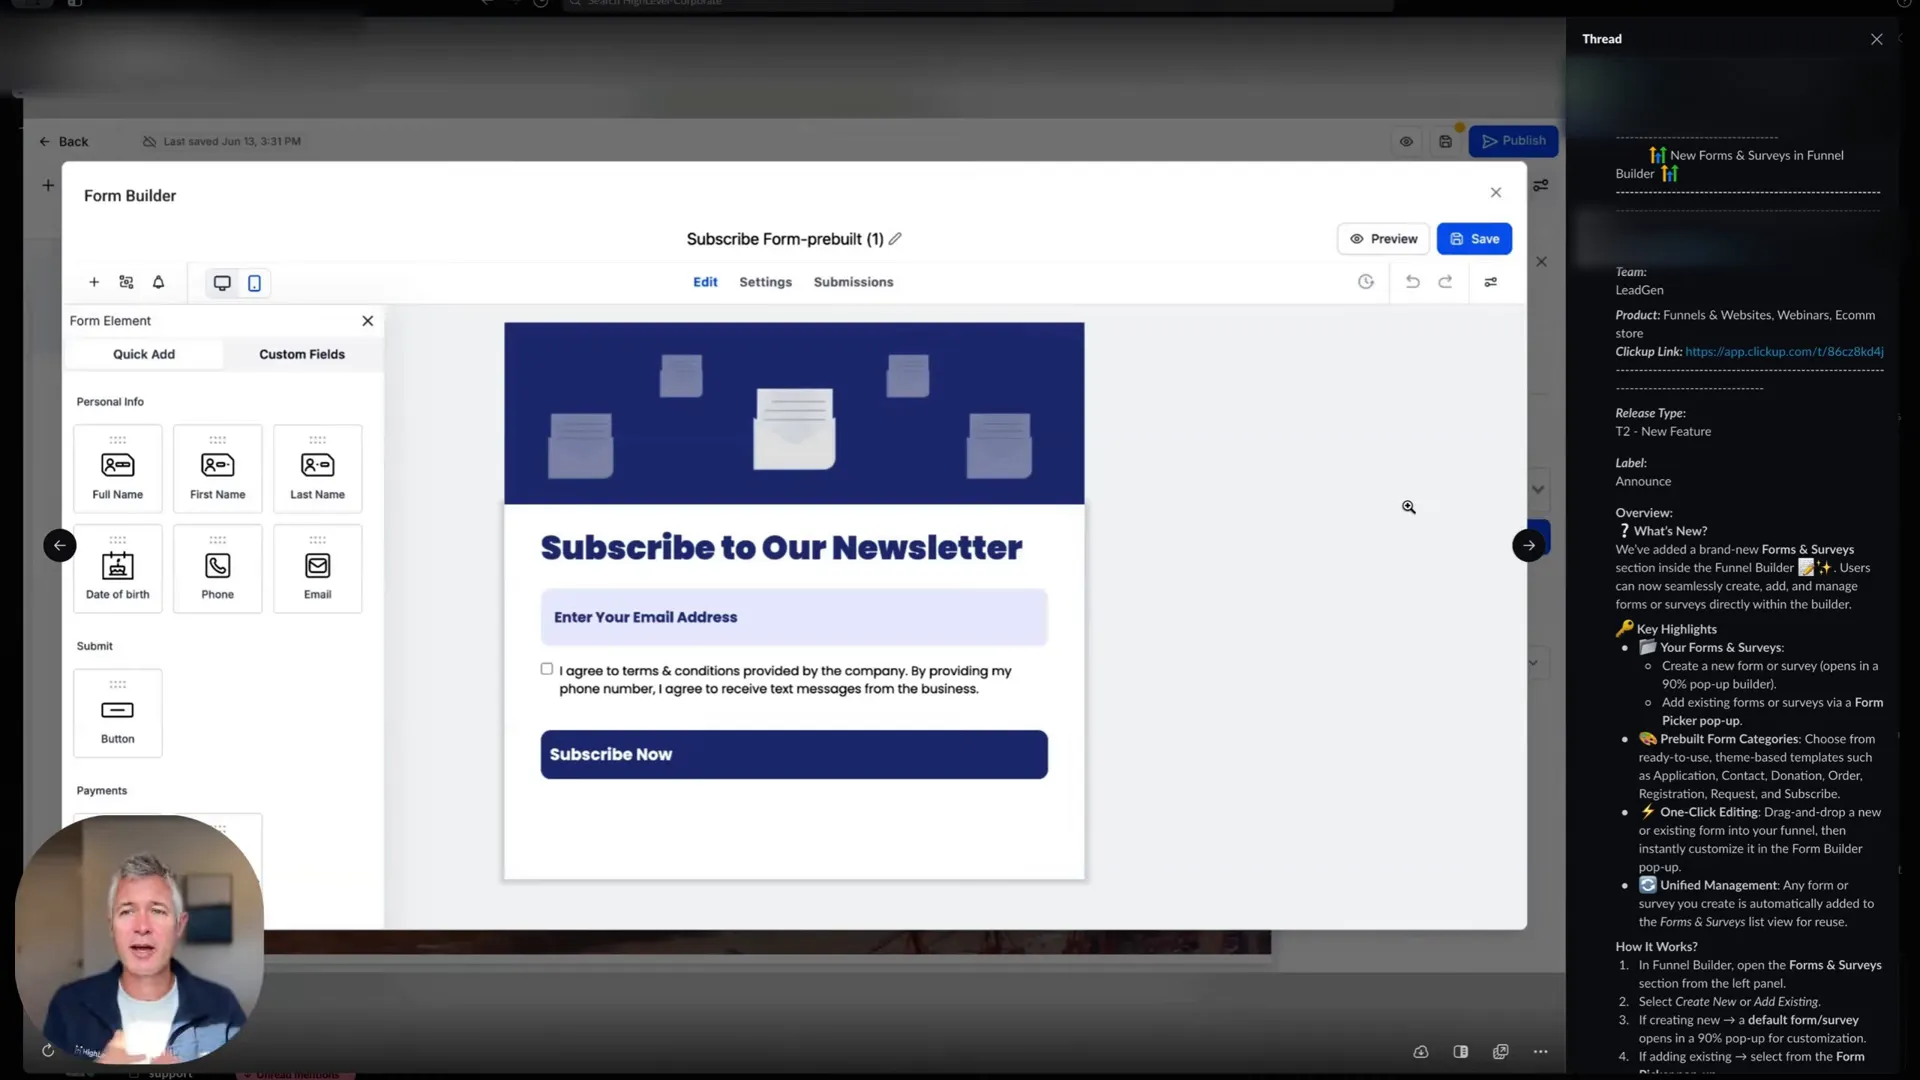Click the cloud download icon in bottom bar
The width and height of the screenshot is (1920, 1080).
(1421, 1052)
